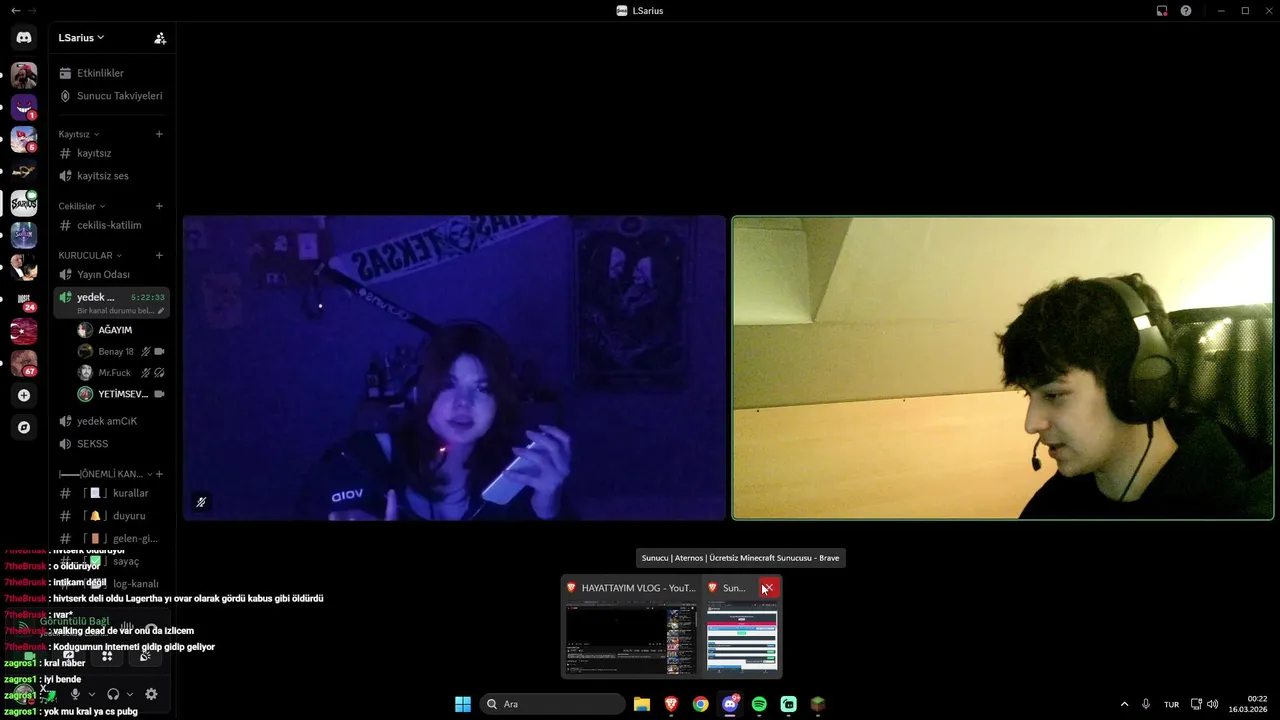Open the server with purple ghost avatar

click(x=24, y=107)
